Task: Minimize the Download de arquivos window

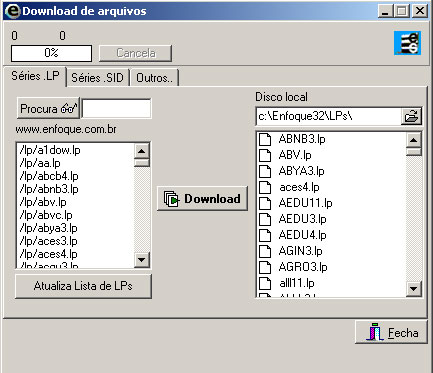Action: (386, 11)
